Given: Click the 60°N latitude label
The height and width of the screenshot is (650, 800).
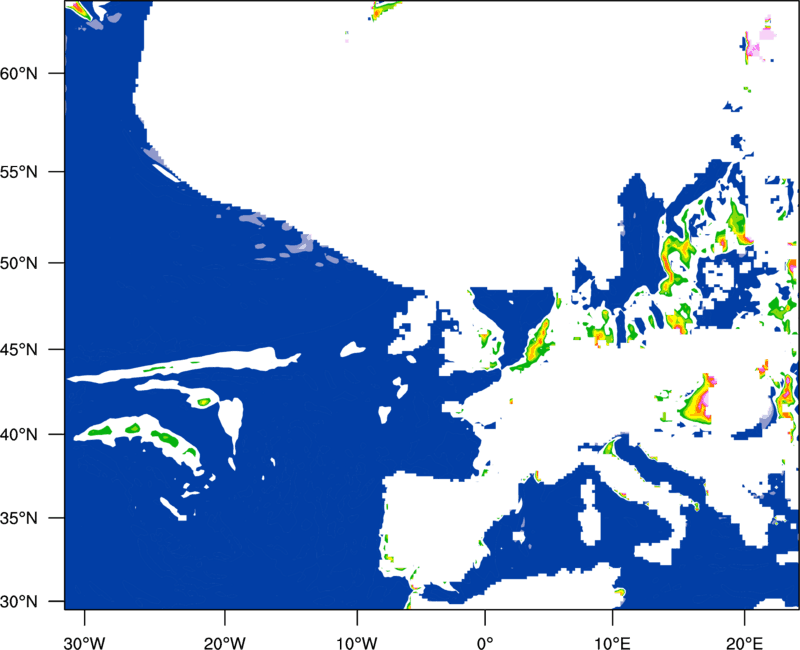Looking at the screenshot, I should pos(19,73).
